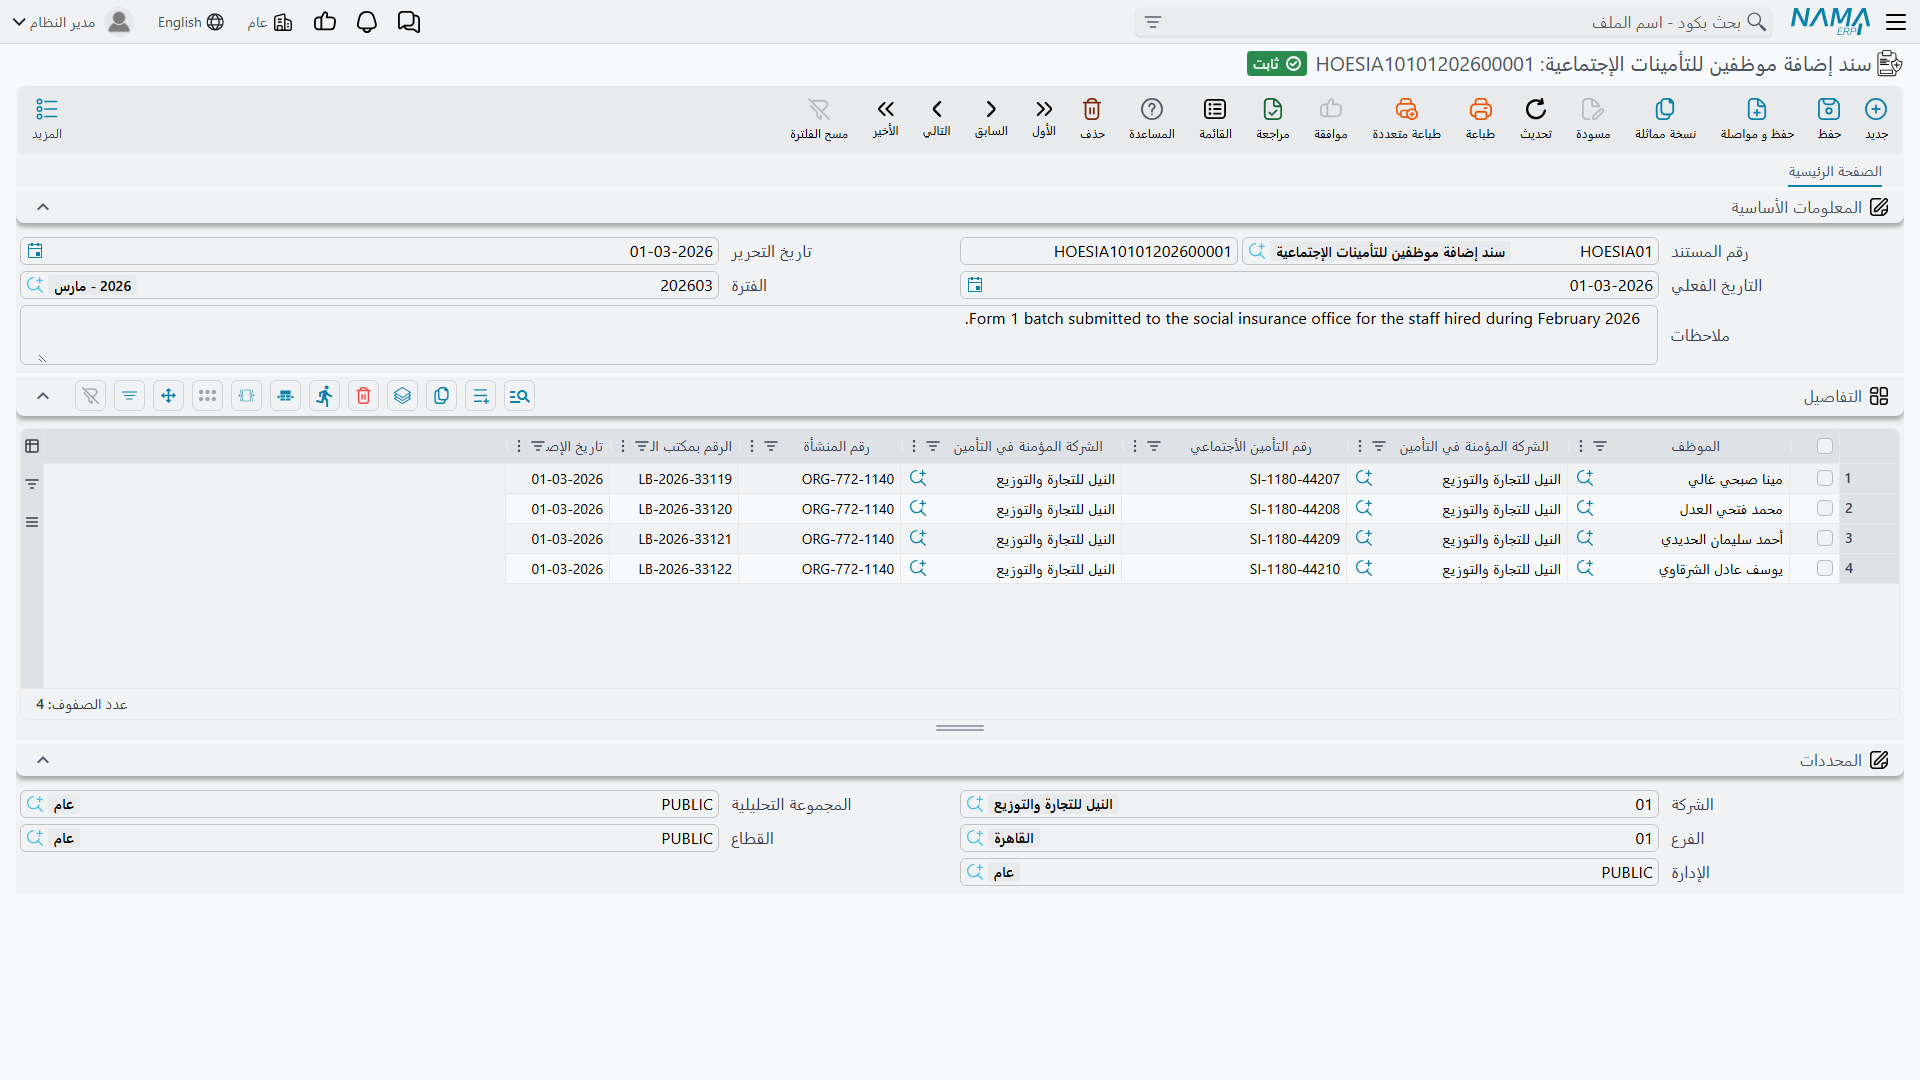Click the ملاحظات notes text area
1920x1080 pixels.
click(x=838, y=335)
